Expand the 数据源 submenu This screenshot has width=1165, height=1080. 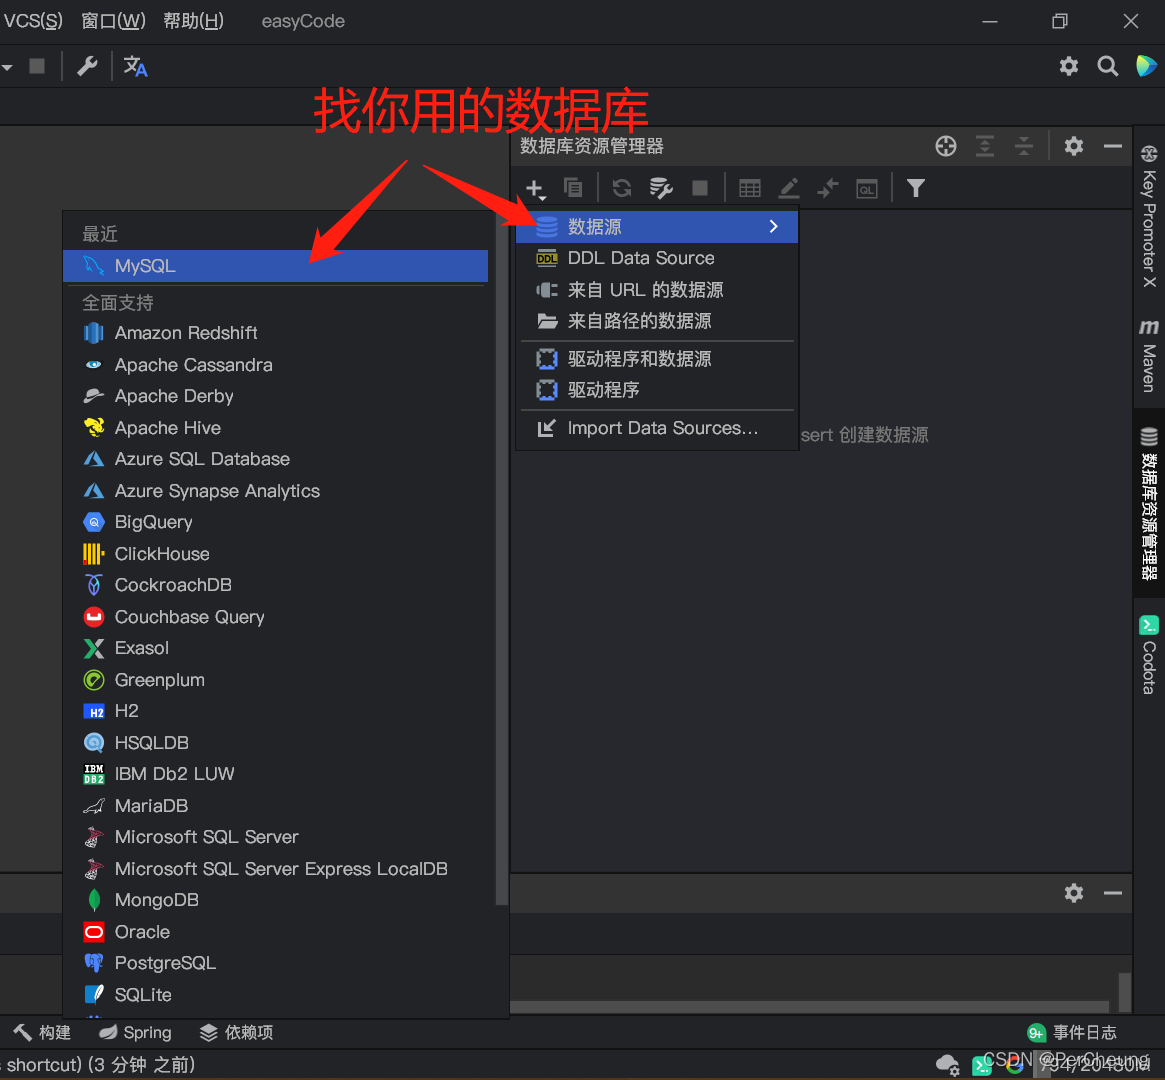pos(657,227)
